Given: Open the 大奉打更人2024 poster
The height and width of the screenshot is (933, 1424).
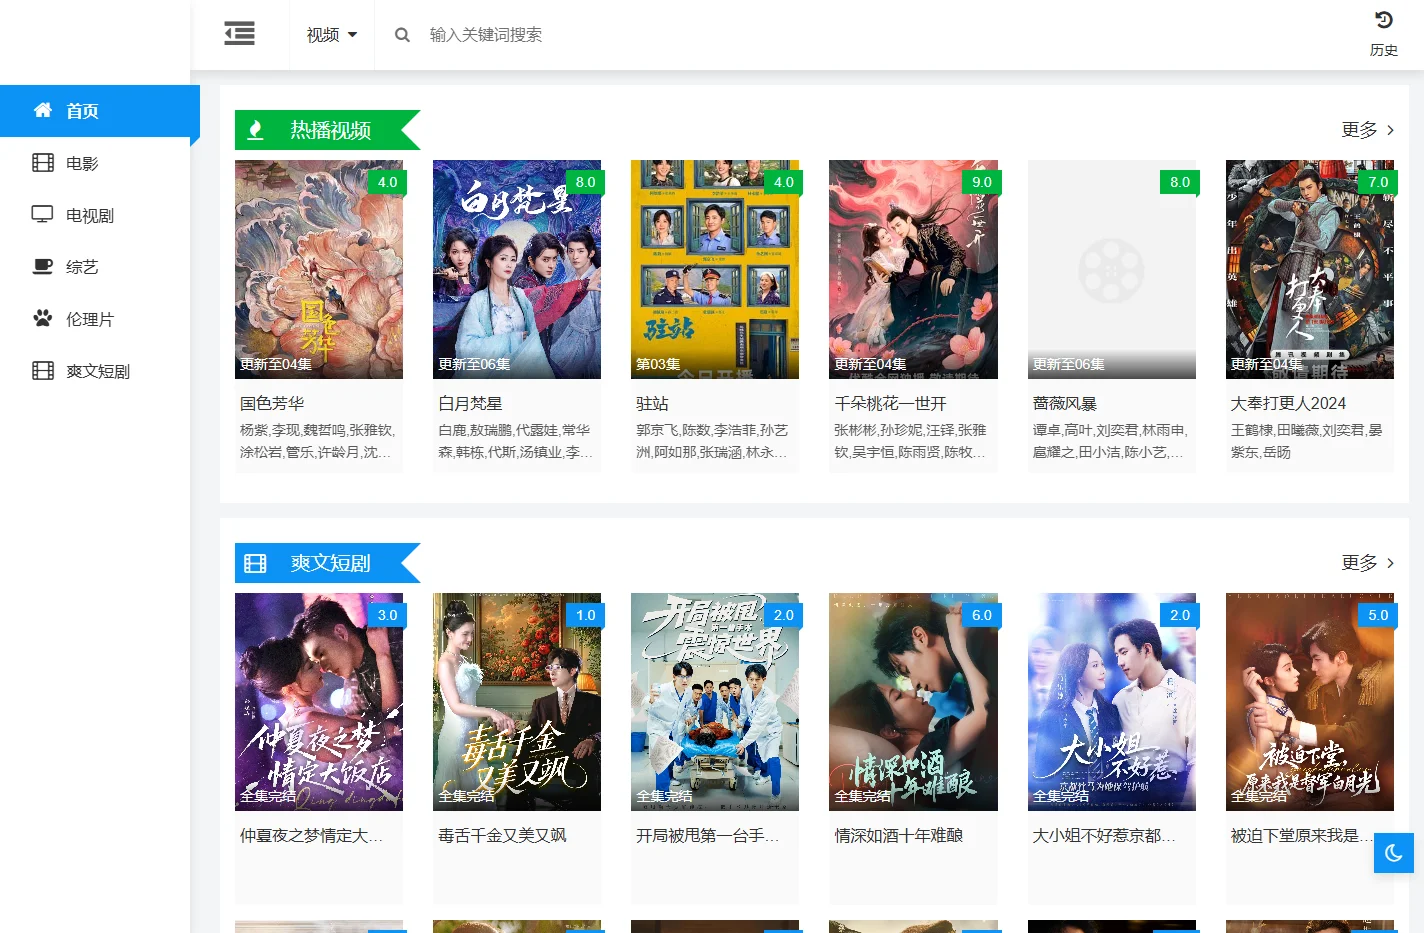Looking at the screenshot, I should tap(1310, 269).
